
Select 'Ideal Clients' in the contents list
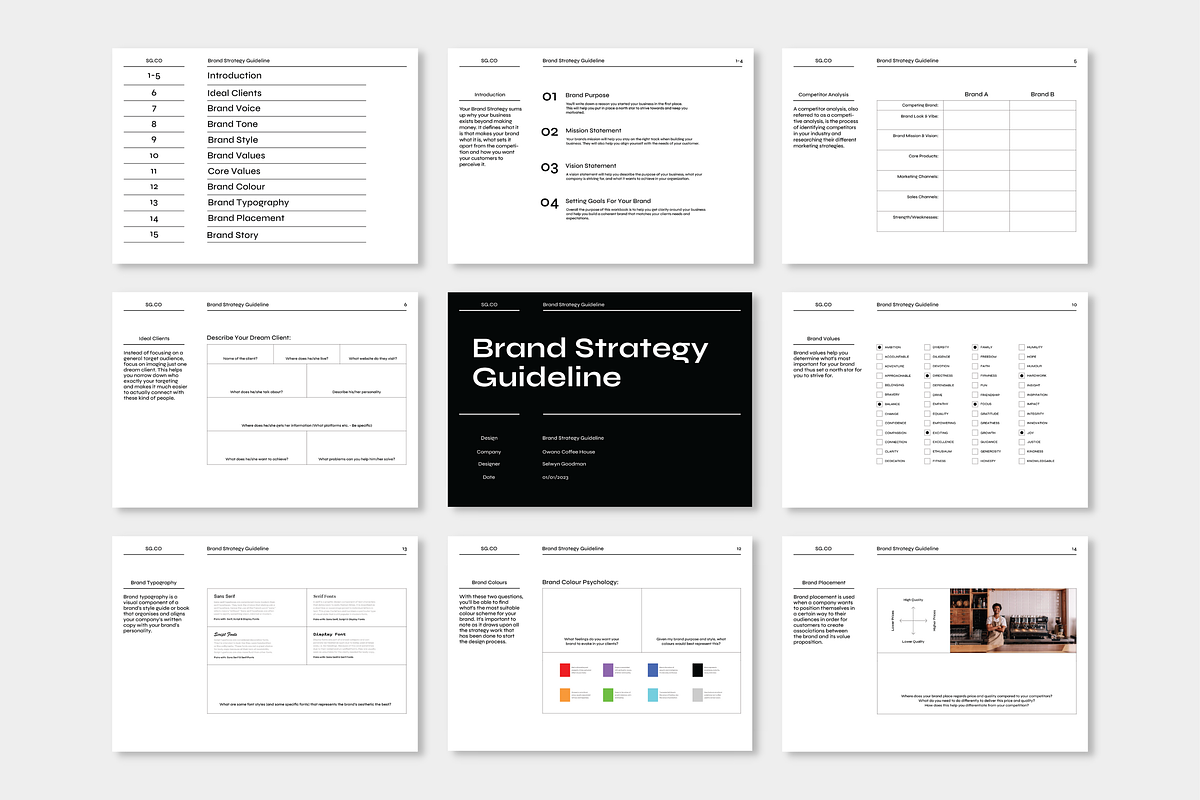[x=234, y=93]
